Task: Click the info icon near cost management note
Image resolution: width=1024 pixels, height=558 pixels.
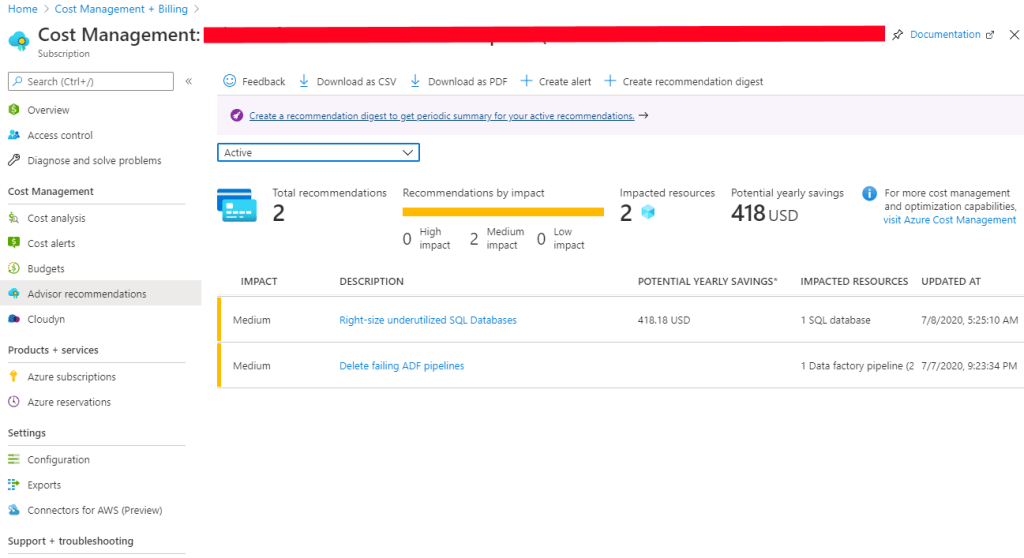Action: pyautogui.click(x=869, y=194)
